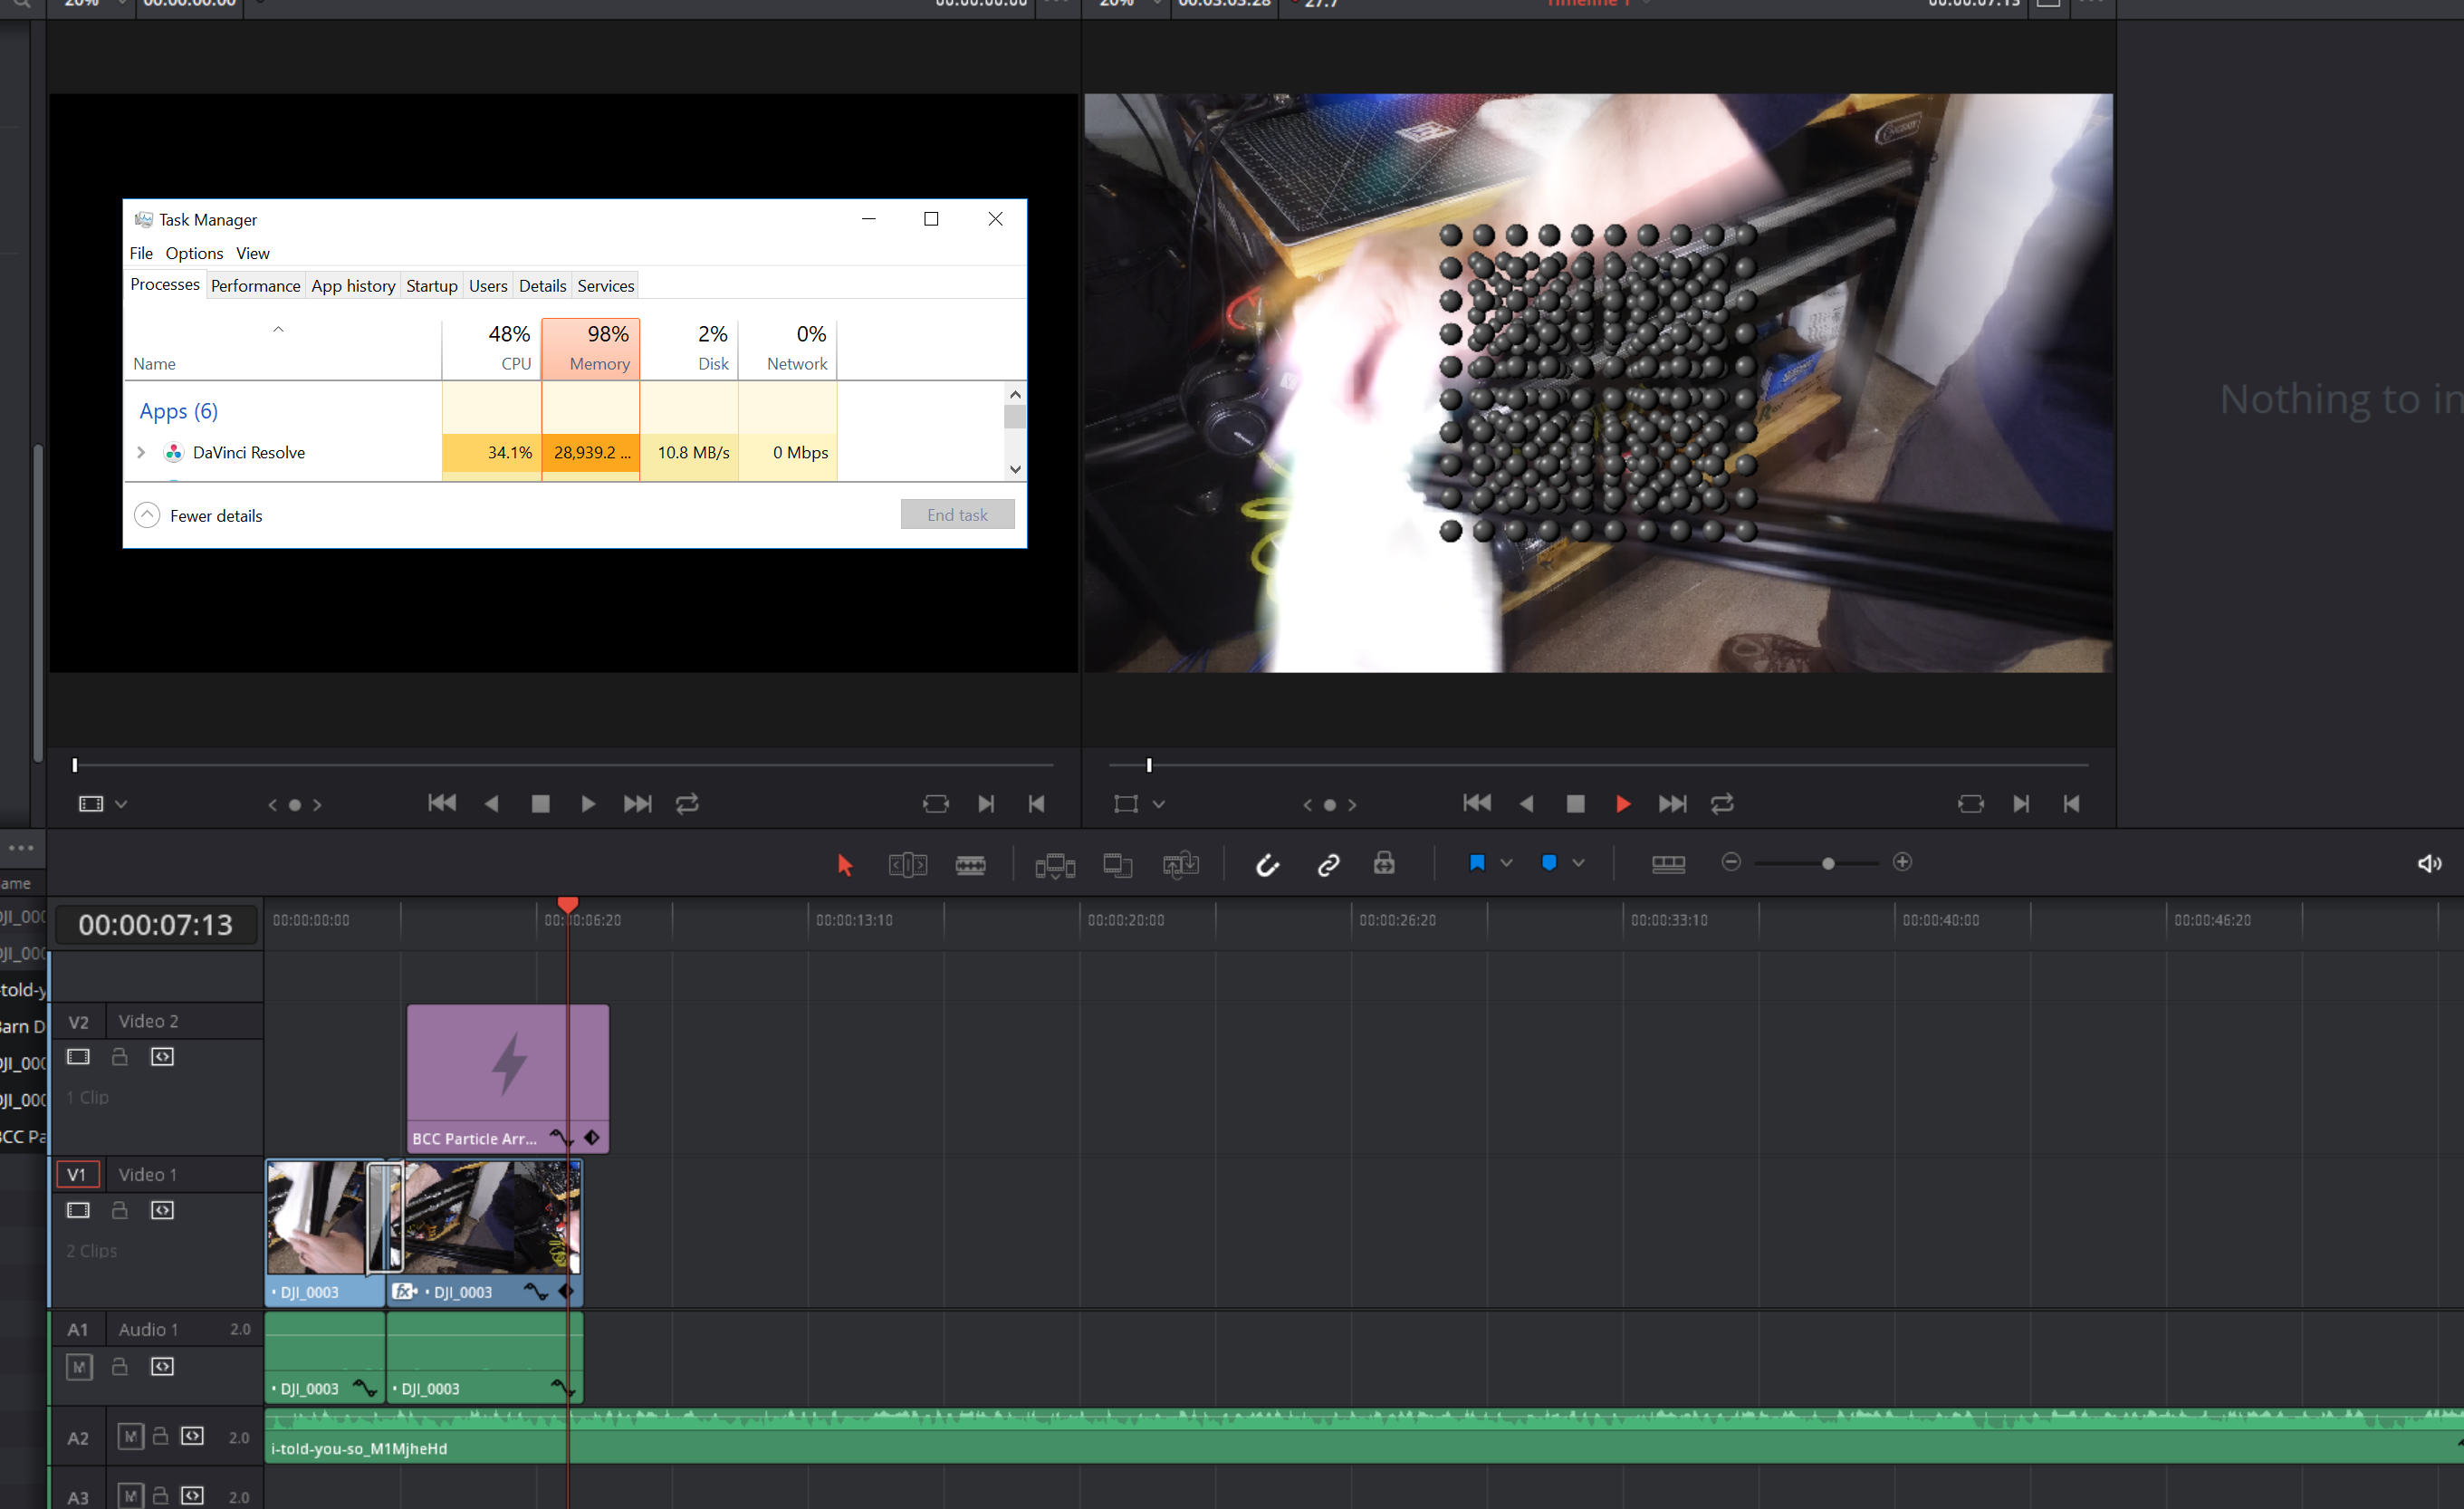Toggle timeline Snapping magnet icon
The image size is (2464, 1509).
[x=1267, y=864]
